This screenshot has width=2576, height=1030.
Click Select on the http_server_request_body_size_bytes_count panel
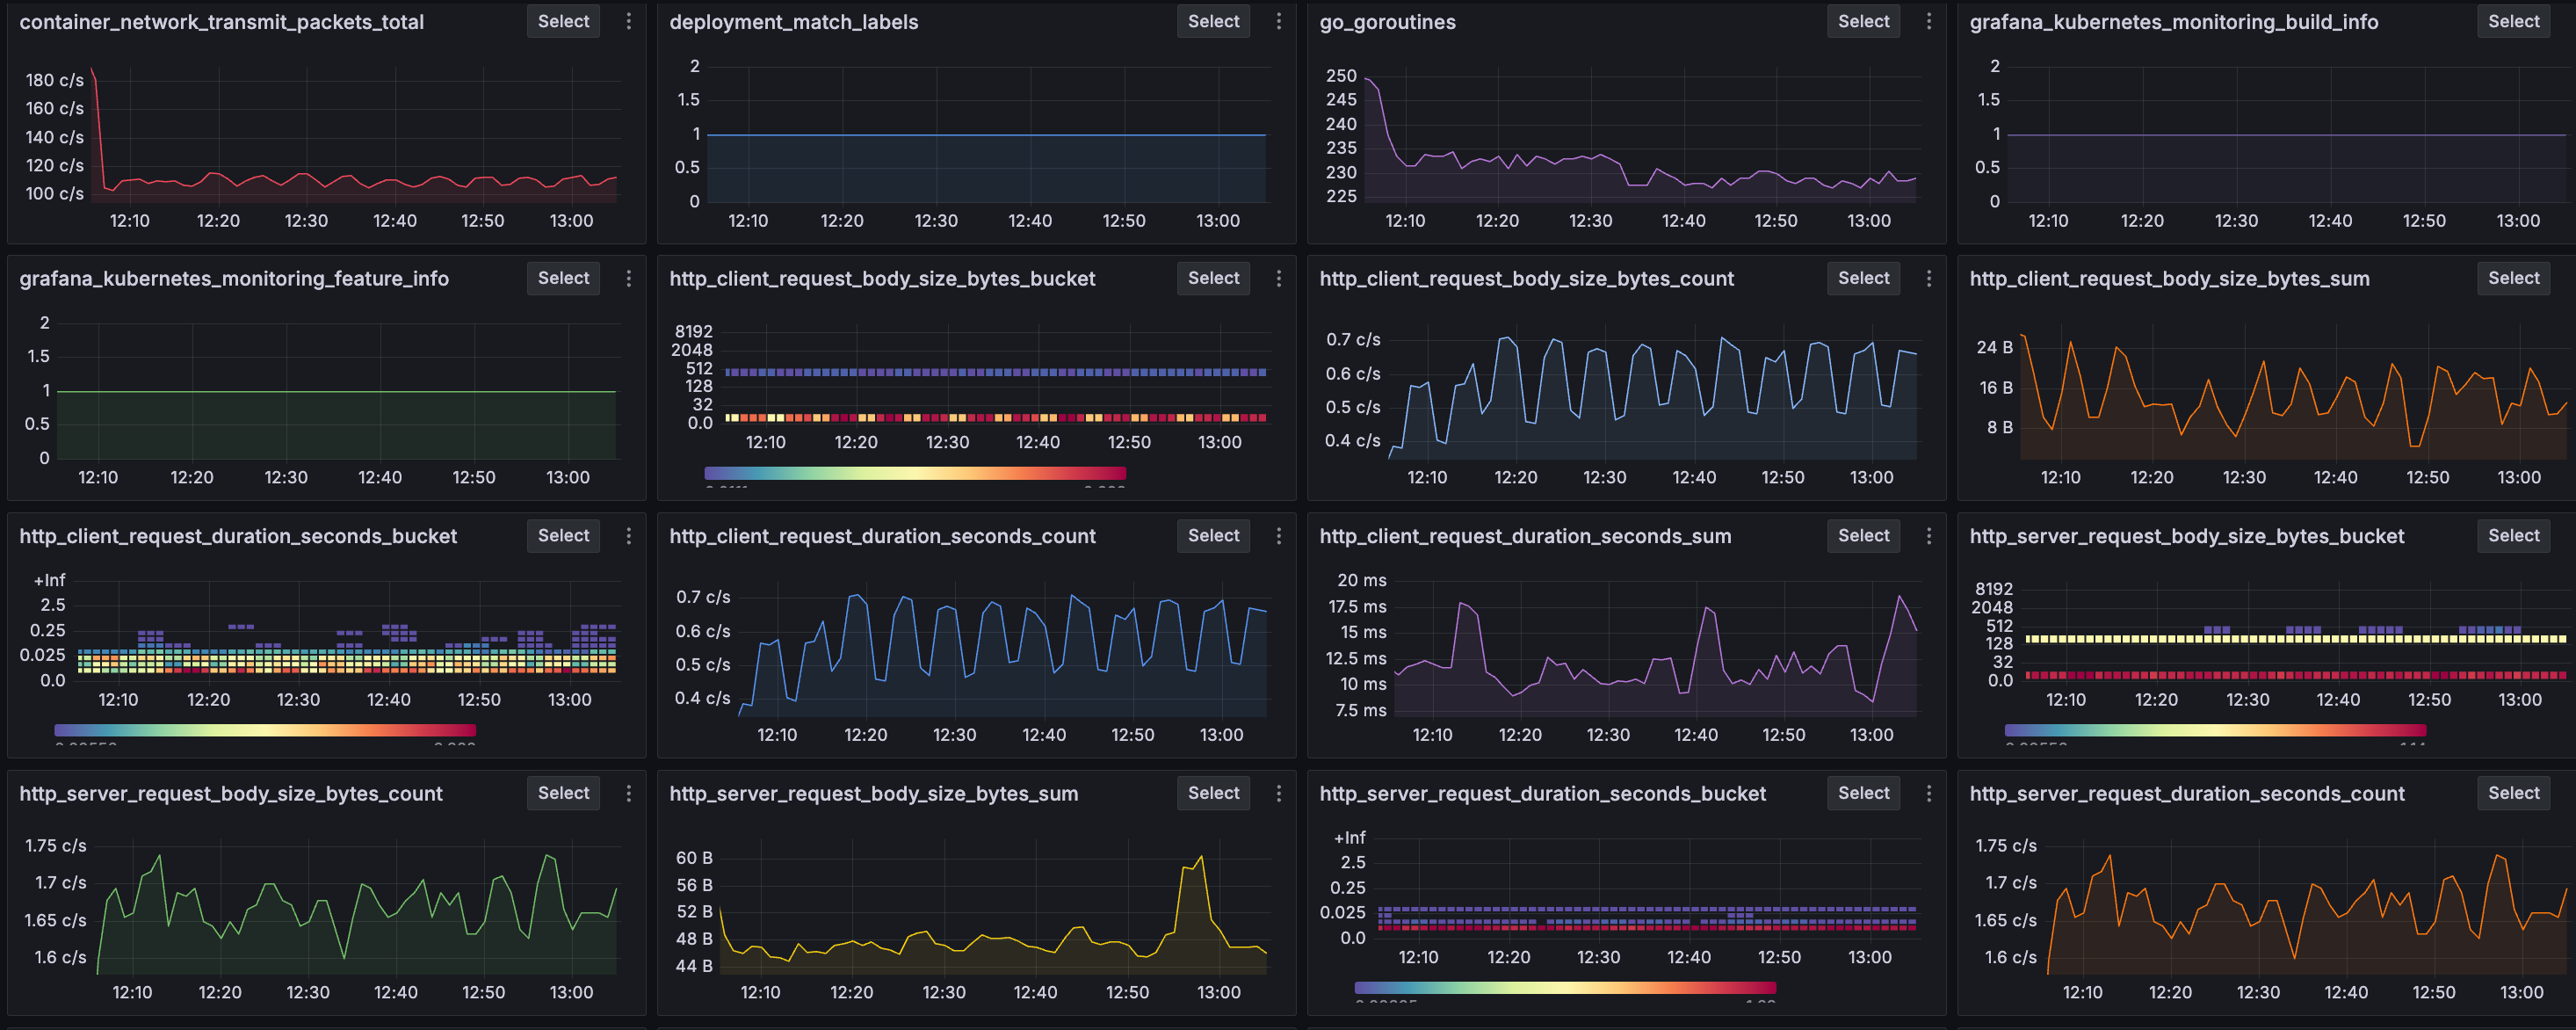[563, 793]
